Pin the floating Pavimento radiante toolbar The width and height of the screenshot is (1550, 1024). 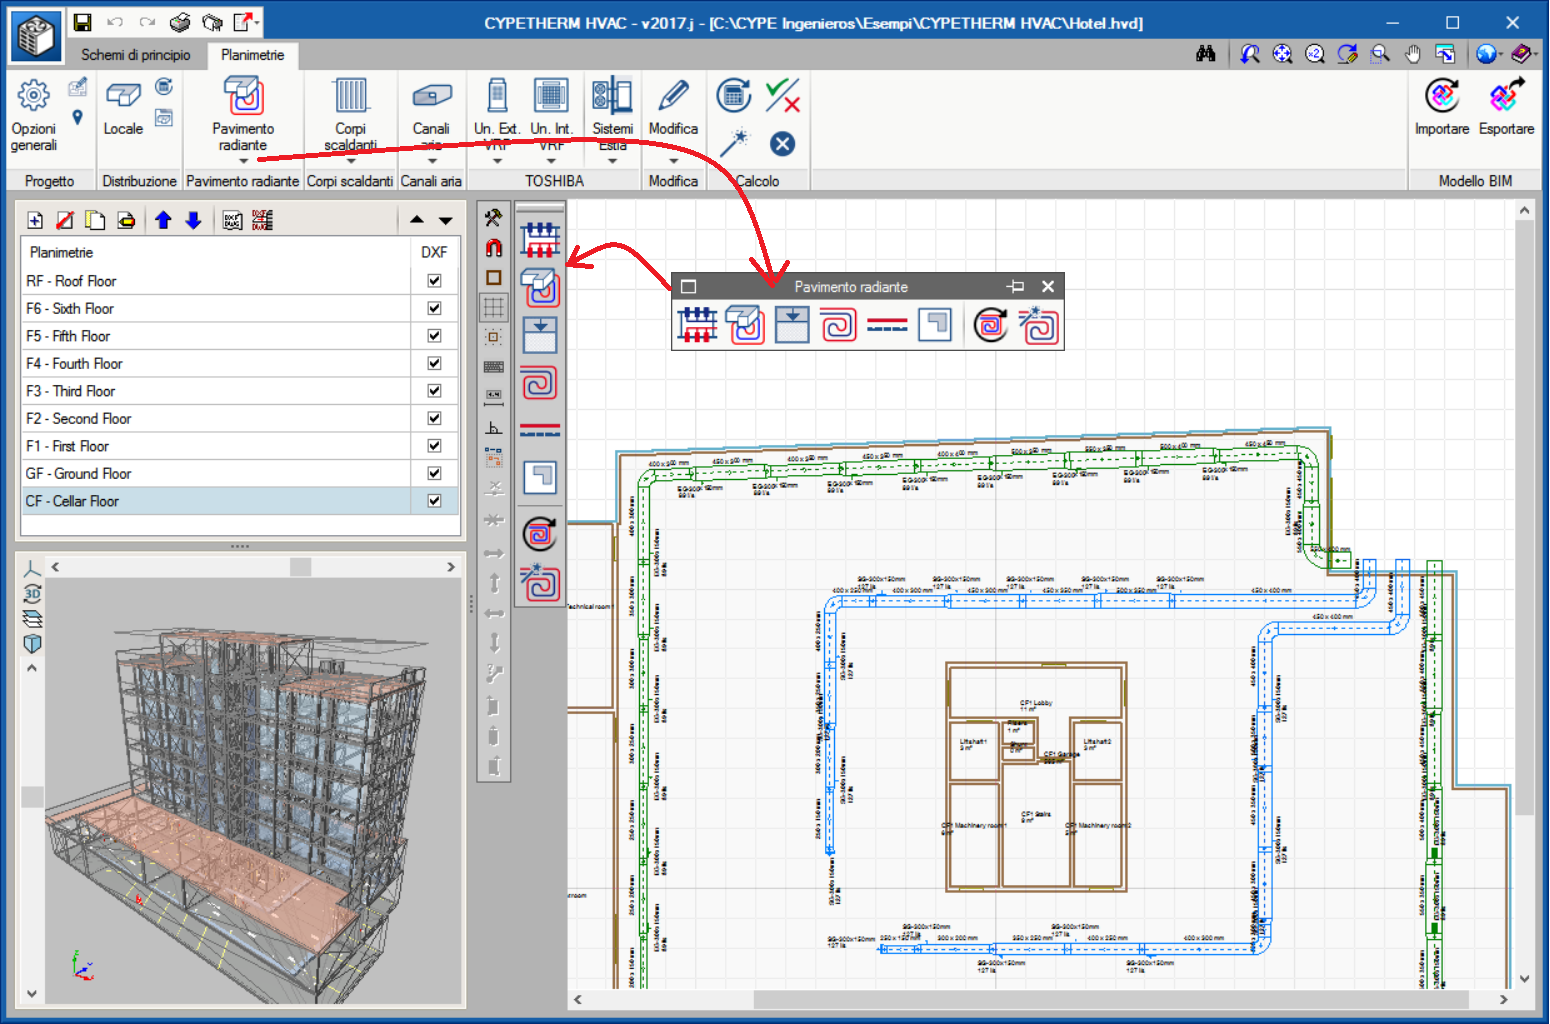(1016, 286)
